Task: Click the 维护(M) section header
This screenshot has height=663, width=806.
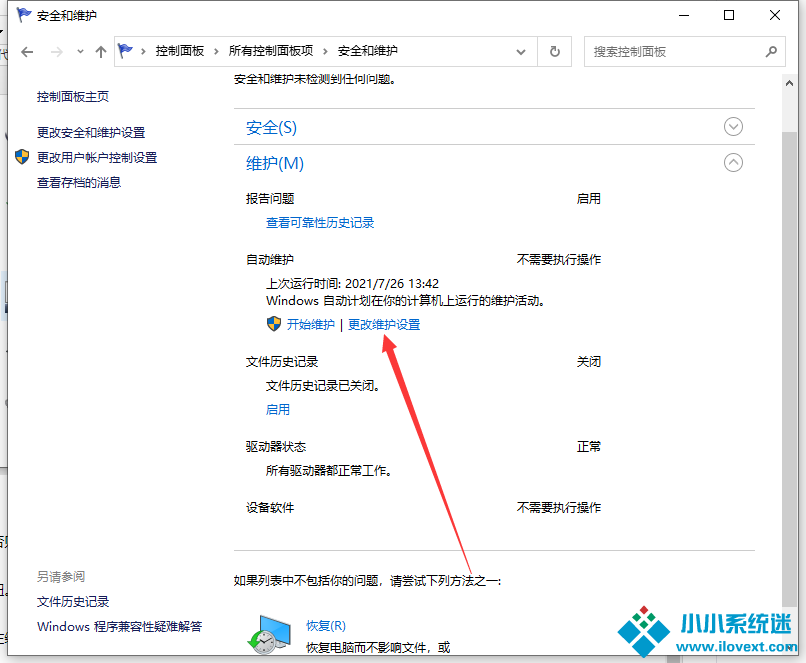Action: [275, 163]
